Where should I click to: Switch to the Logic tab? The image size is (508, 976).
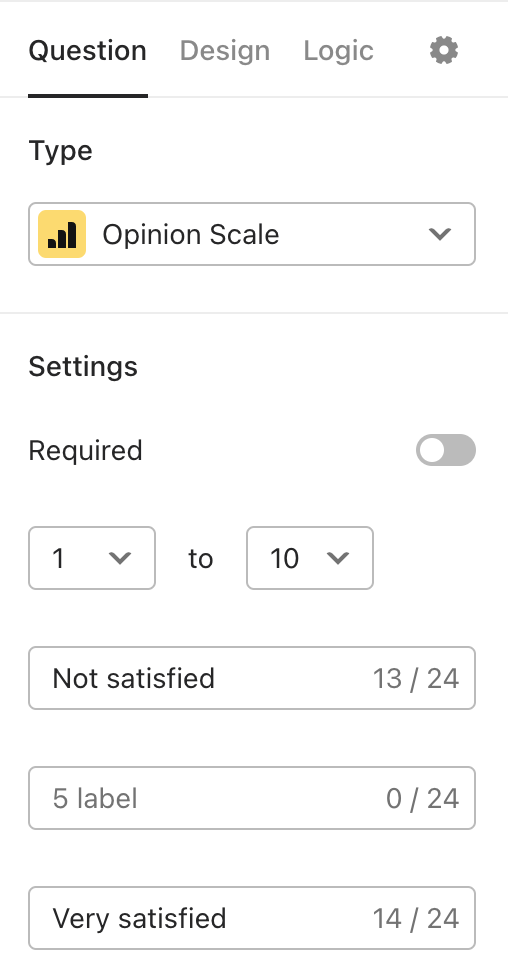click(338, 50)
